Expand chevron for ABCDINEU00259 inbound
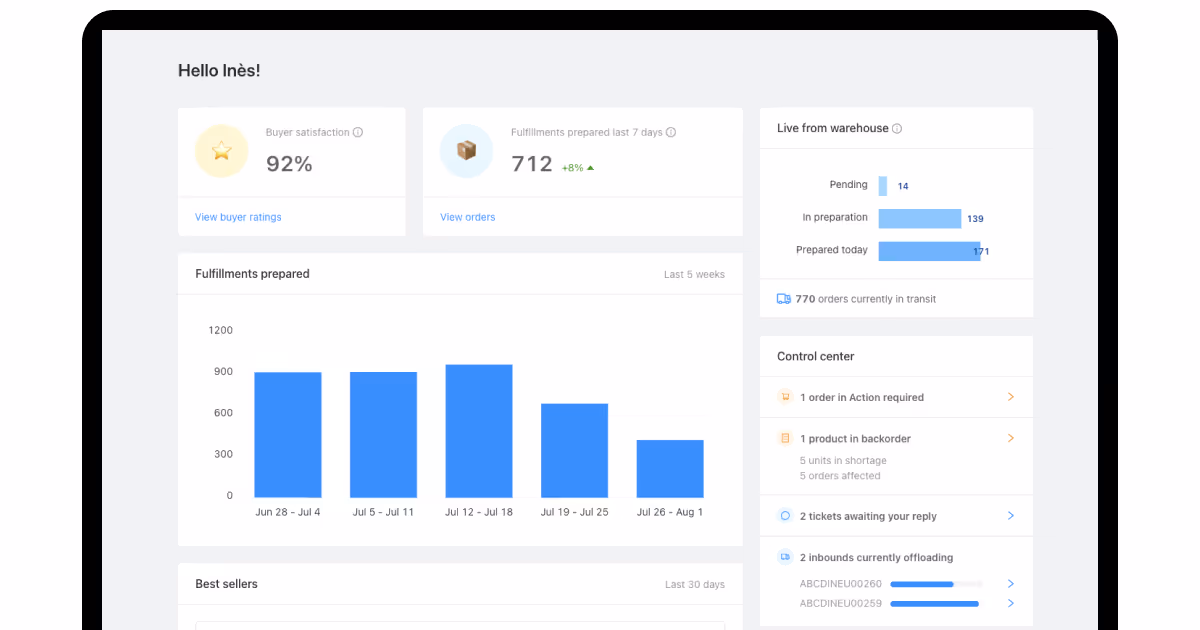The image size is (1200, 630). tap(1011, 604)
